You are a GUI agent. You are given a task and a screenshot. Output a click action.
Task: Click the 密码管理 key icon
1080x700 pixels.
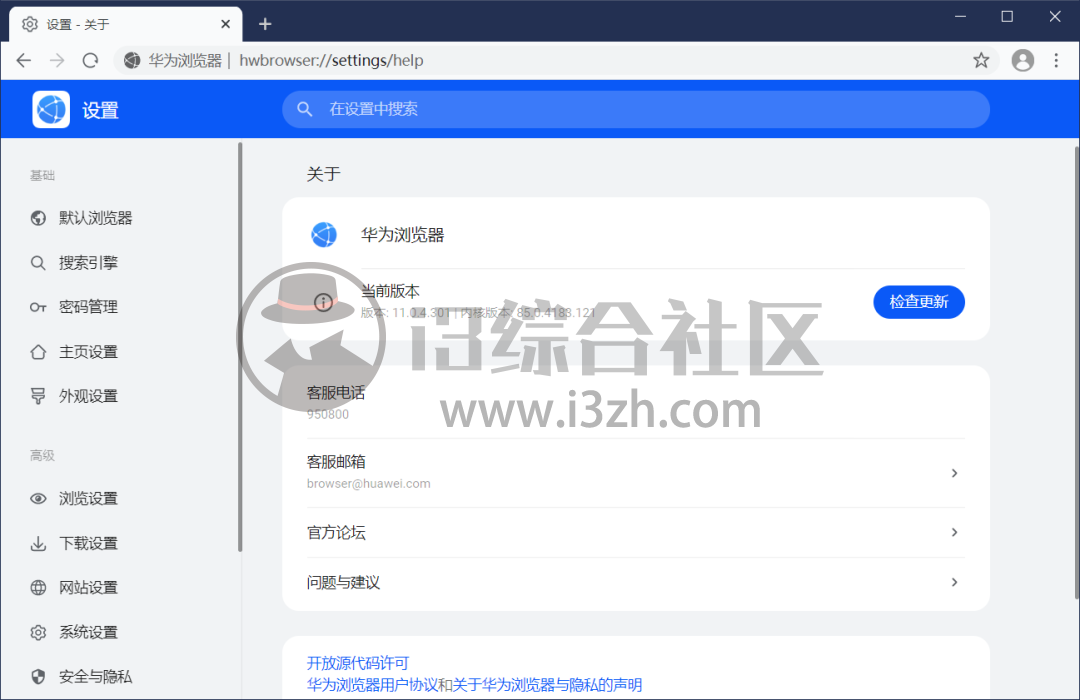[x=38, y=307]
